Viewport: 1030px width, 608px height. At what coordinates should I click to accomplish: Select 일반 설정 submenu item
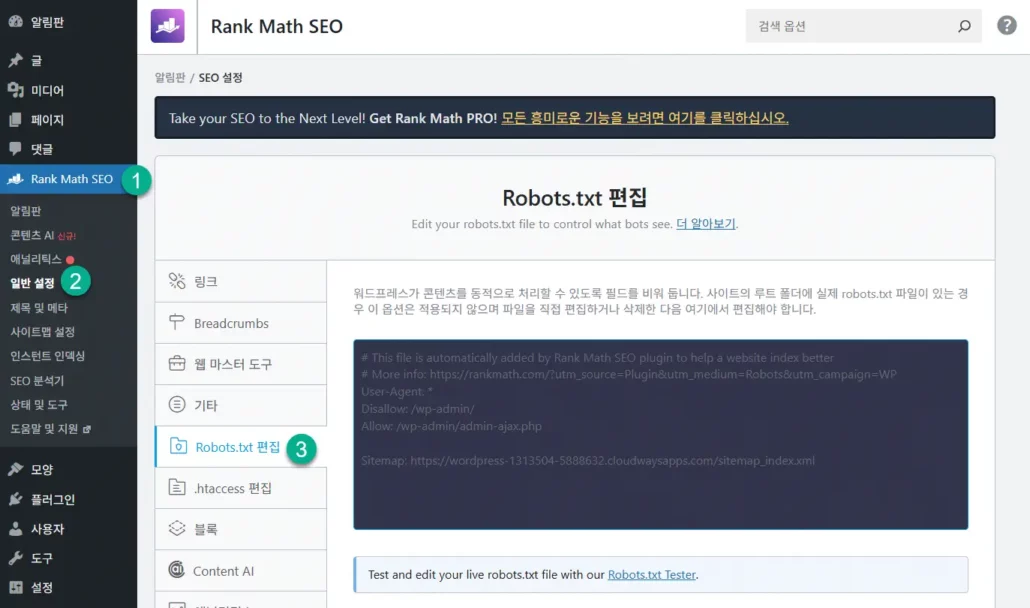click(32, 283)
